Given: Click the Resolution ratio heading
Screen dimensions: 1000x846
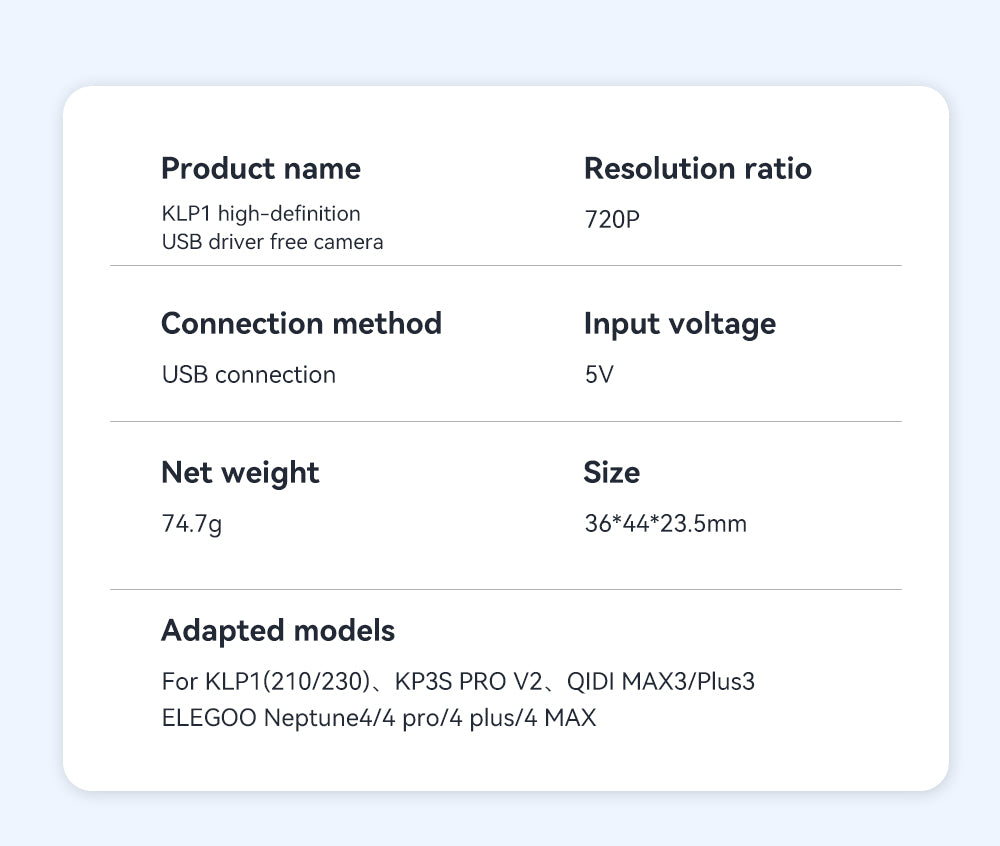Looking at the screenshot, I should [698, 168].
